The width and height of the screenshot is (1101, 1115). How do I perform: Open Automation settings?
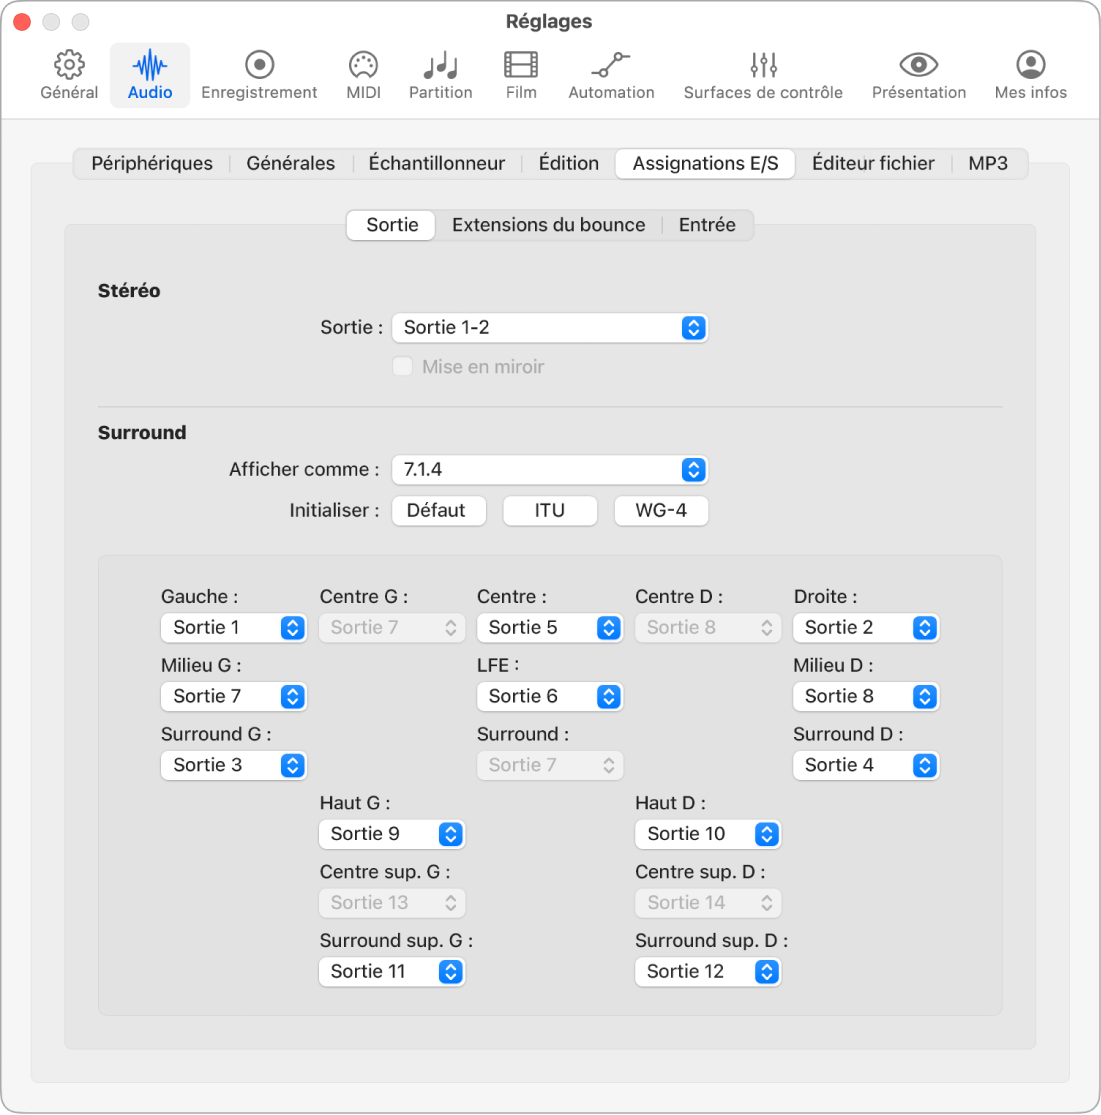[610, 74]
